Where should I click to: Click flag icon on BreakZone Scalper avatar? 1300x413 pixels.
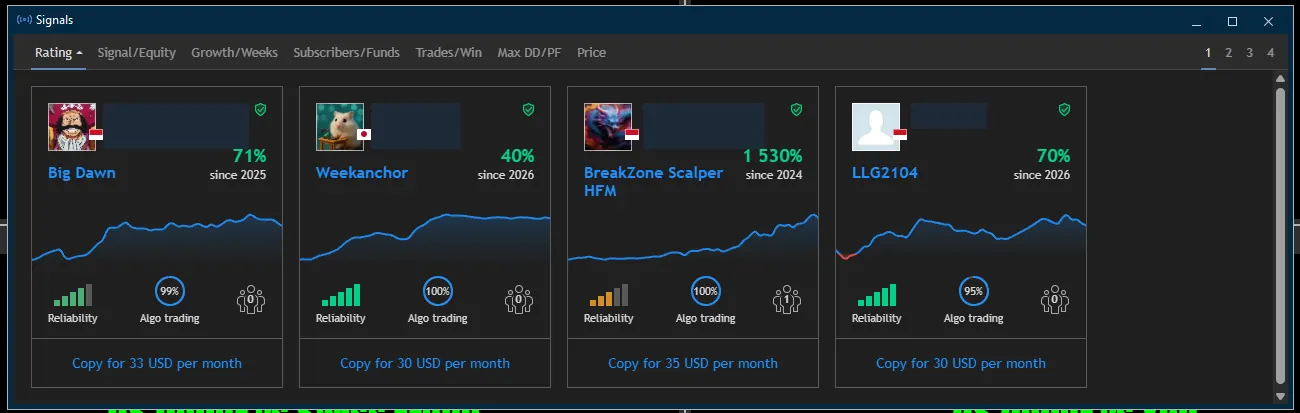[632, 134]
